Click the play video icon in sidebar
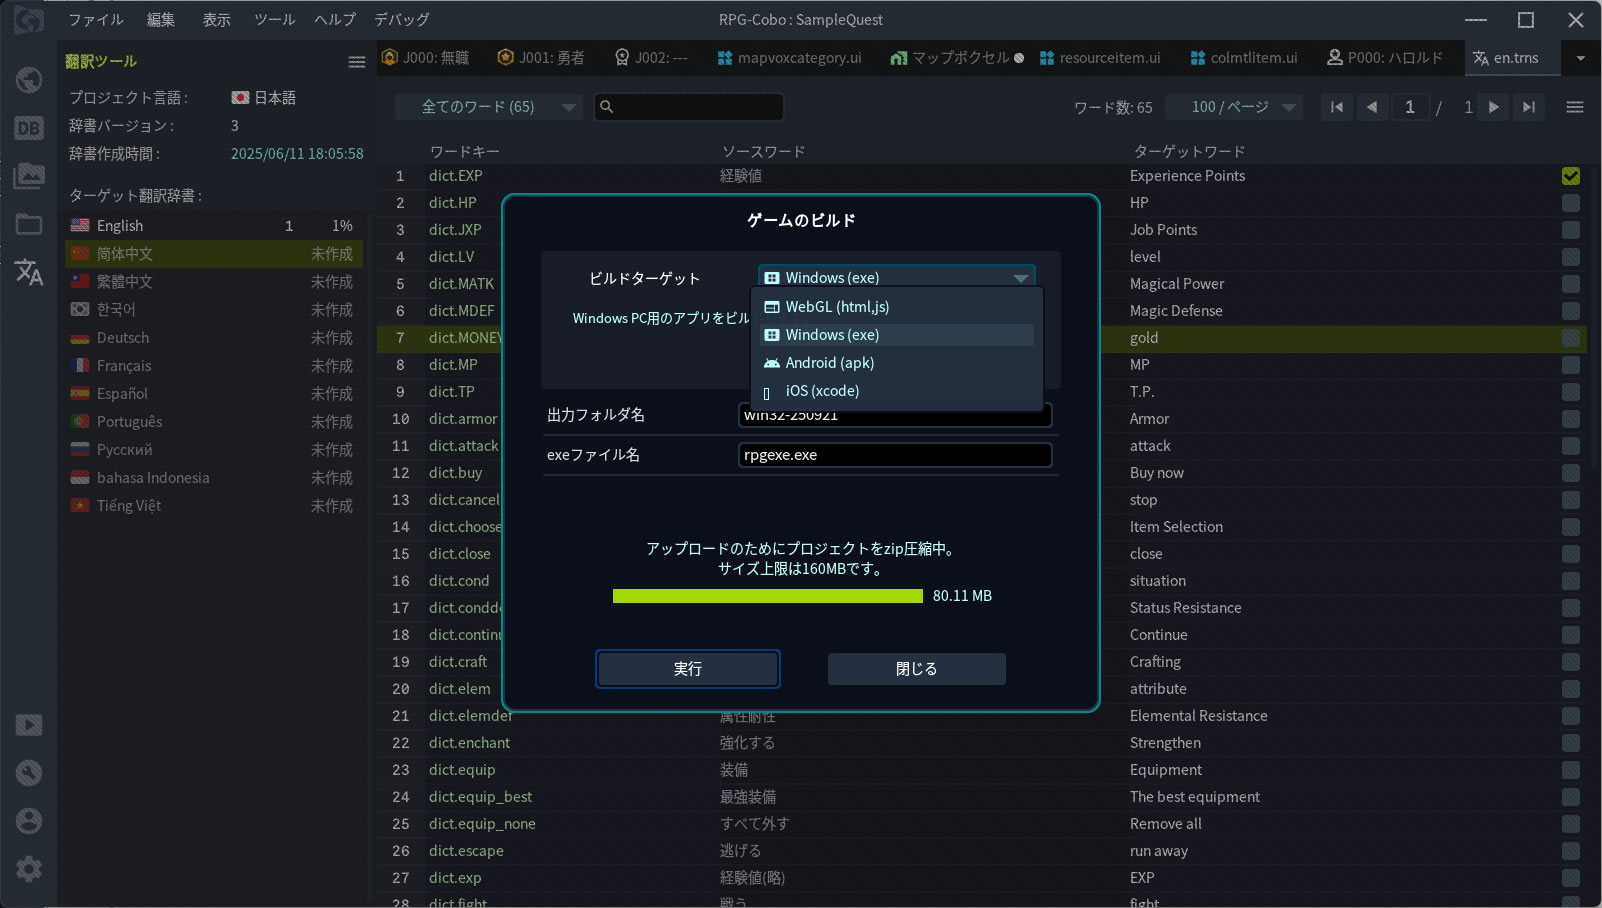 coord(29,725)
